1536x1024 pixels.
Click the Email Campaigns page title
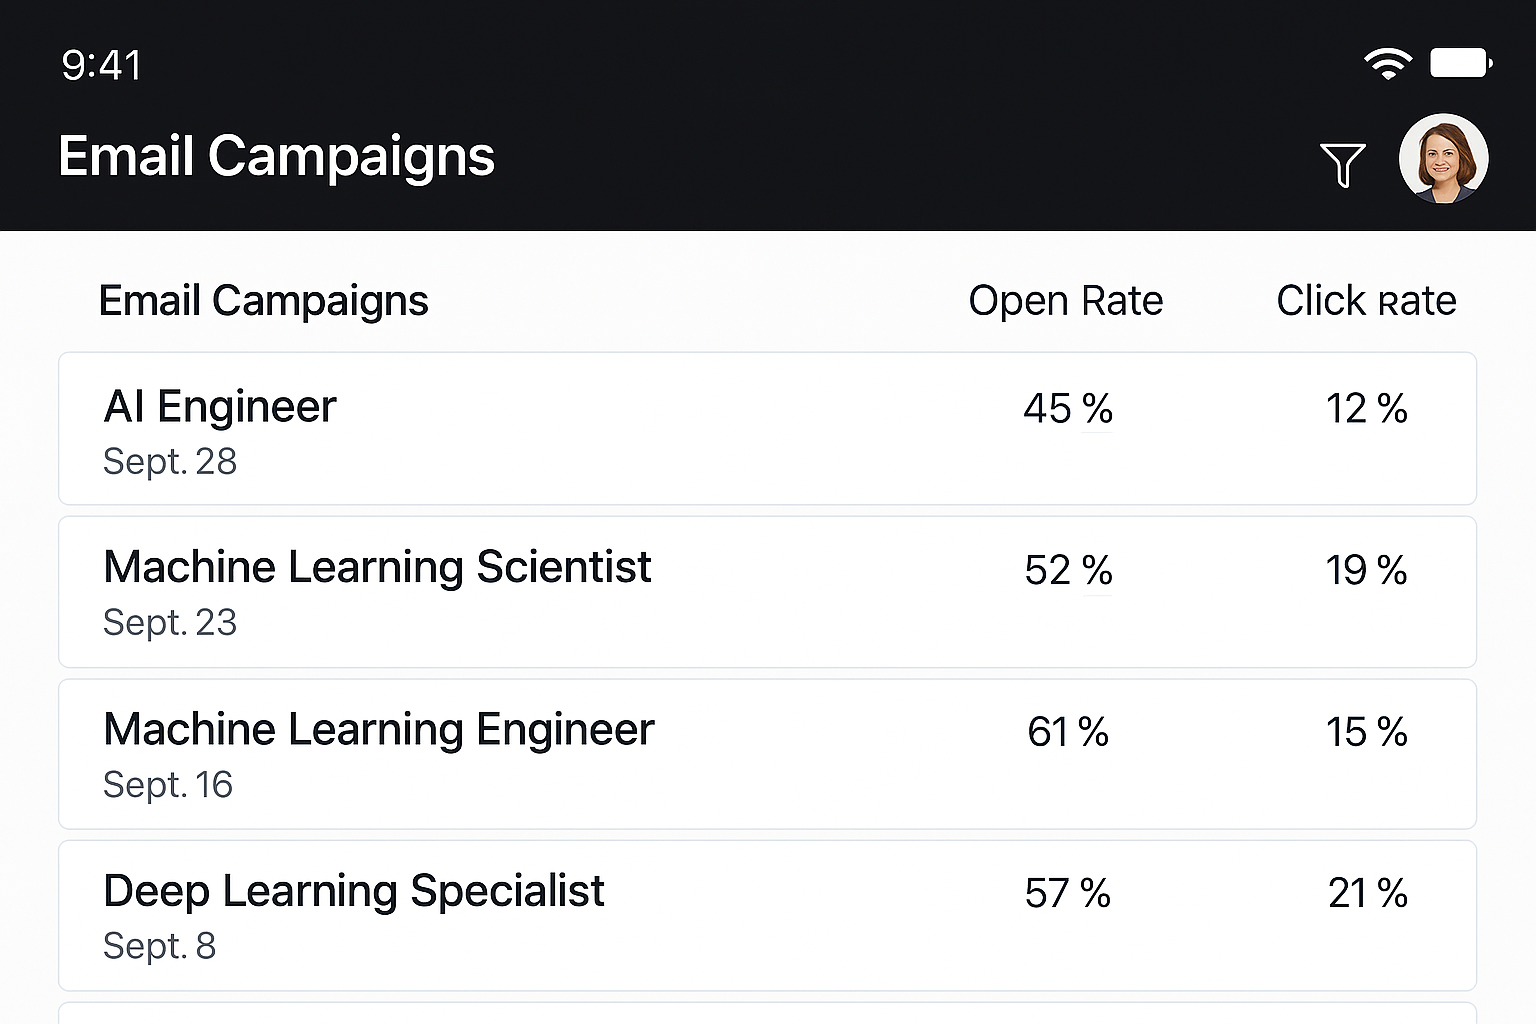pos(276,157)
